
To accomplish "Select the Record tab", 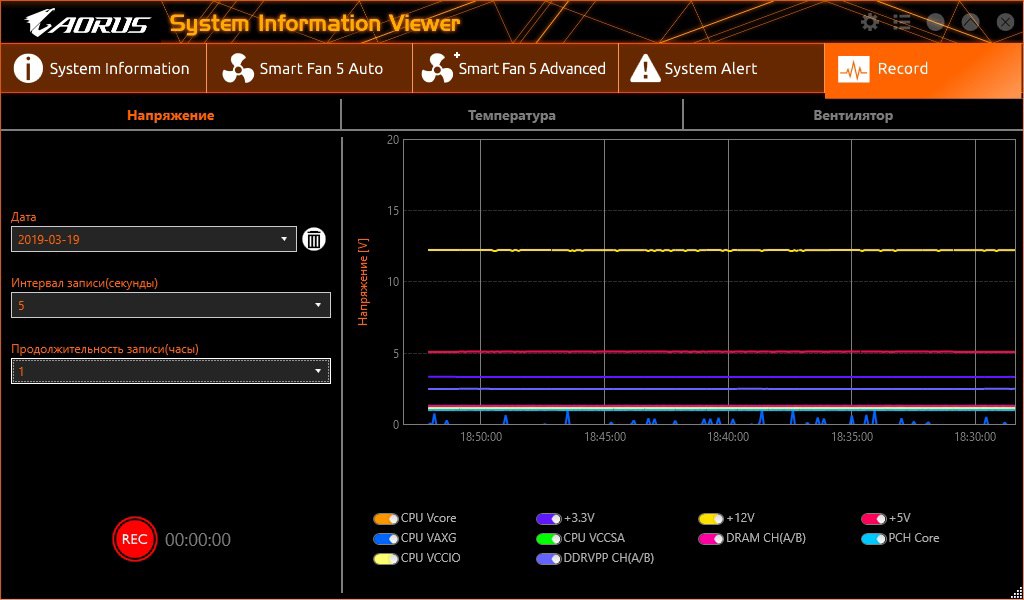I will [x=923, y=71].
